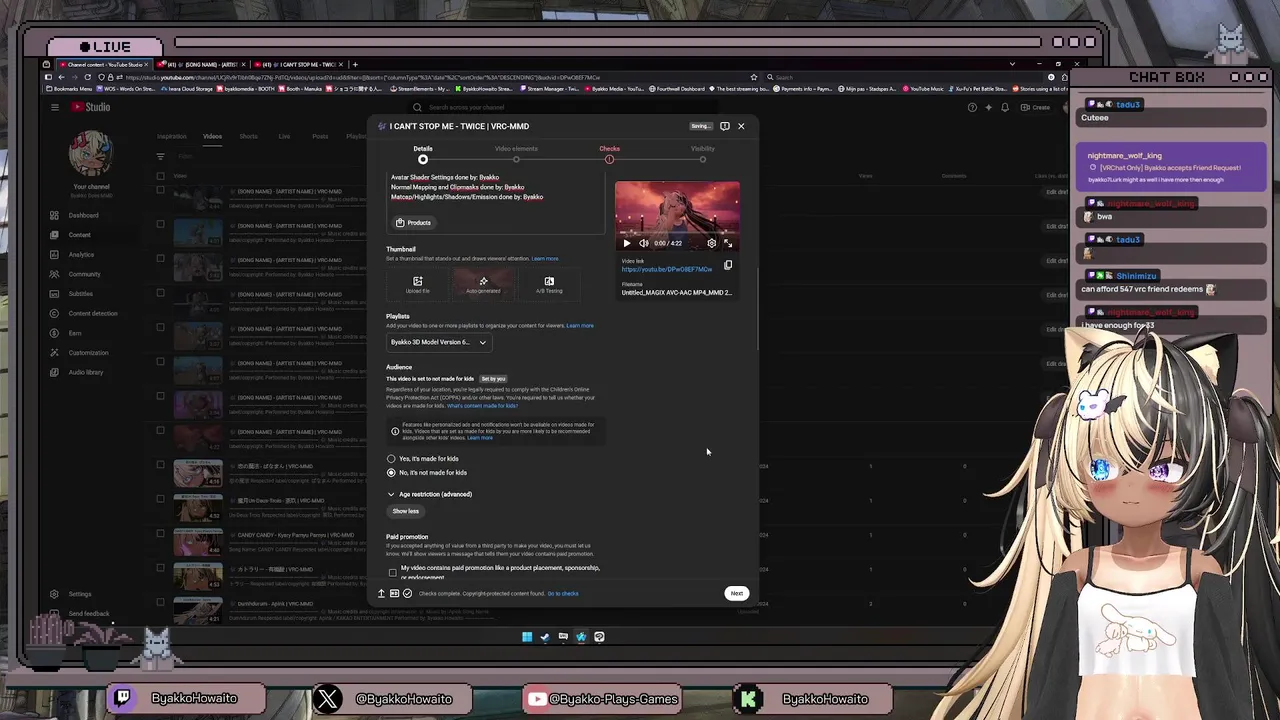Mute the preview video volume icon
The image size is (1280, 720).
point(643,243)
